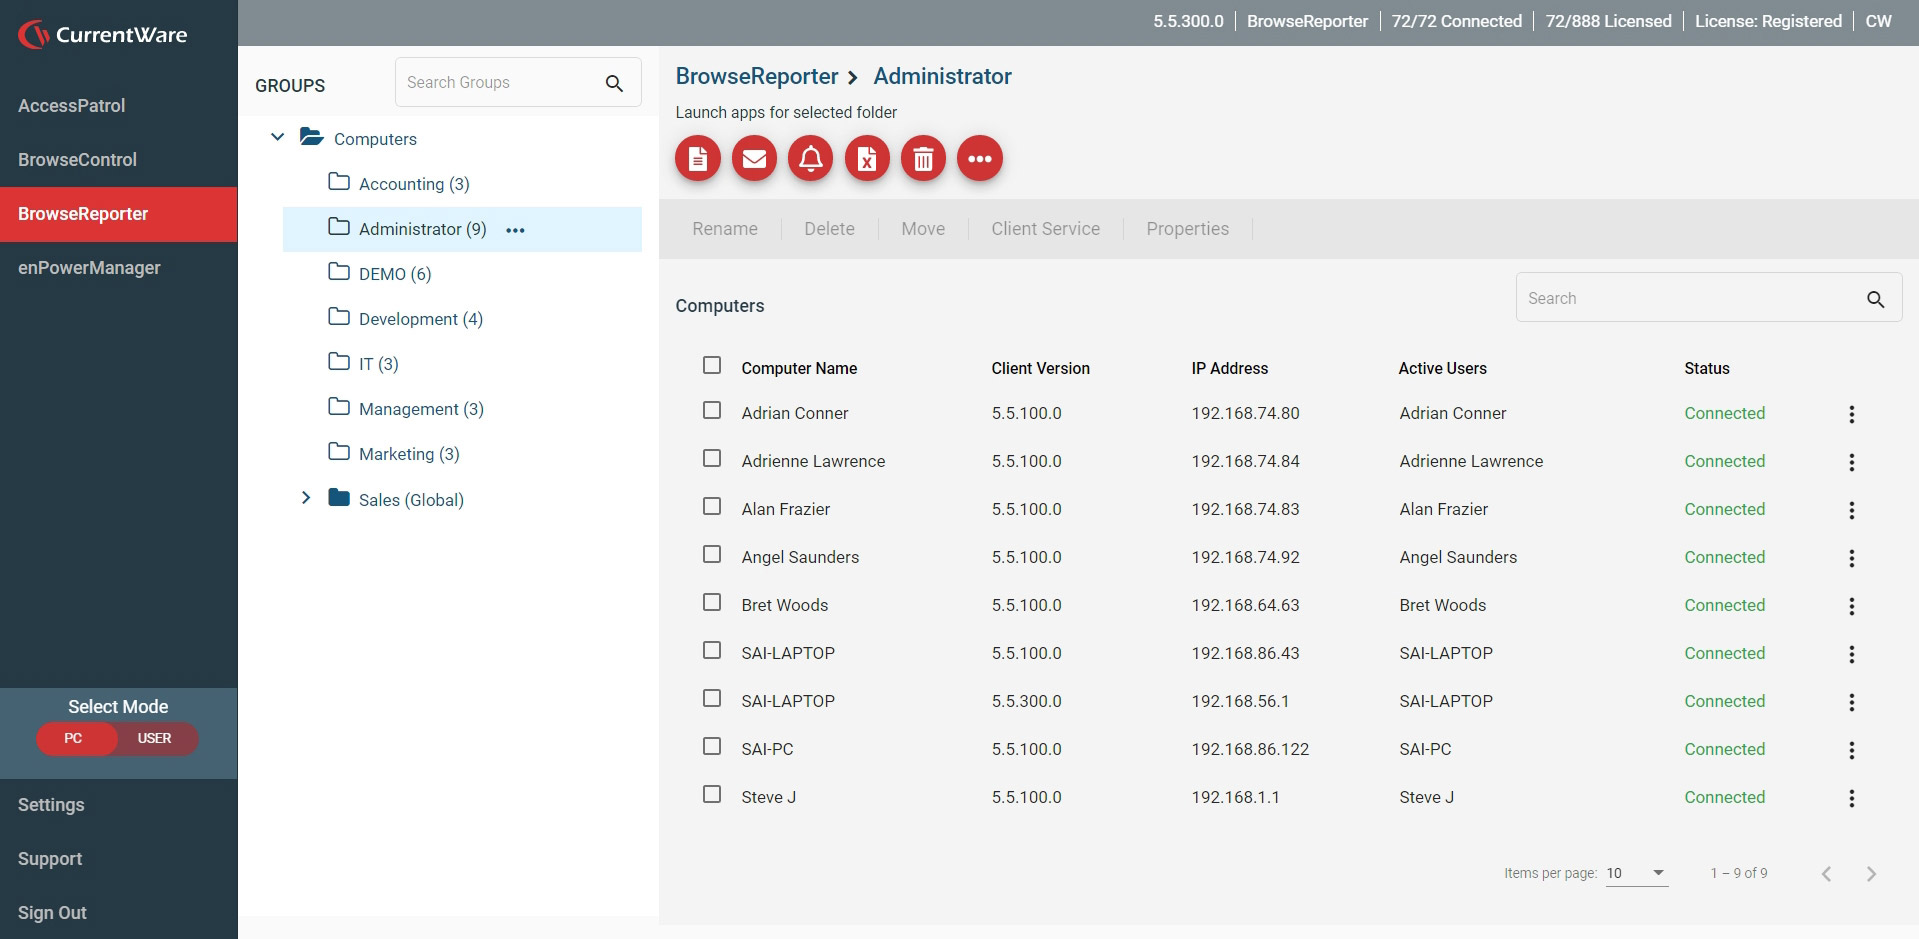Click the CurrentWare logo
1919x939 pixels.
pos(103,35)
